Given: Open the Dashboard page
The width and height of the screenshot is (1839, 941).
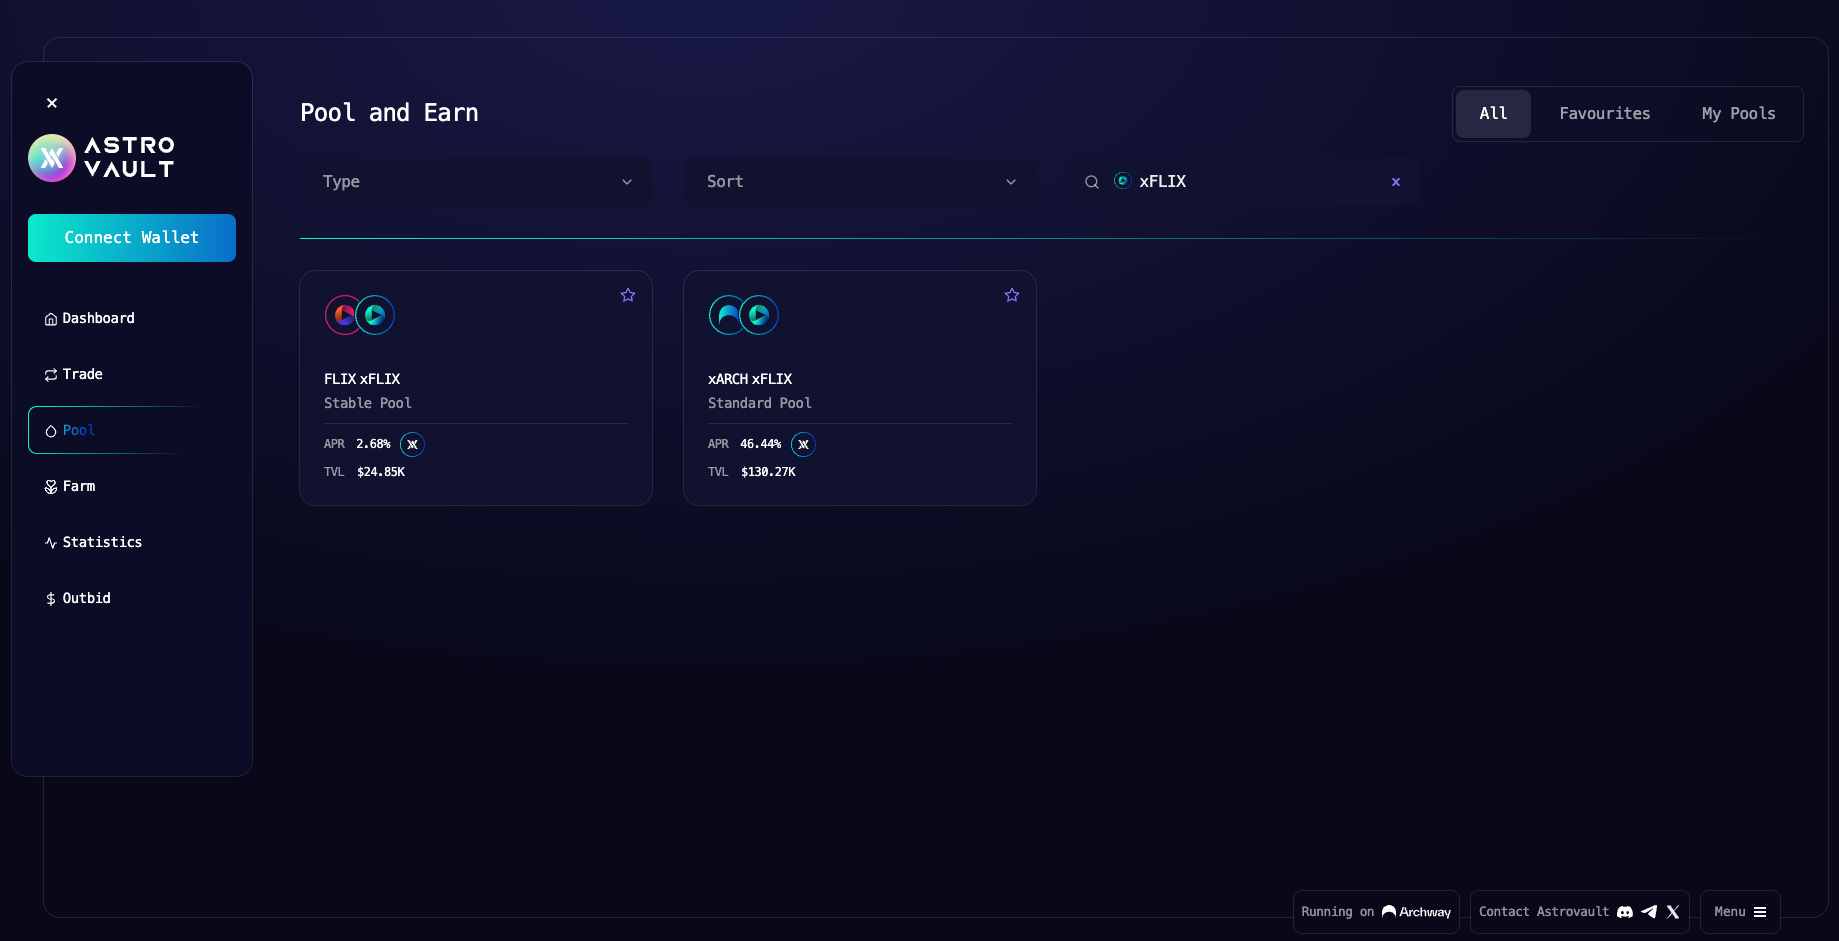Looking at the screenshot, I should pyautogui.click(x=132, y=318).
